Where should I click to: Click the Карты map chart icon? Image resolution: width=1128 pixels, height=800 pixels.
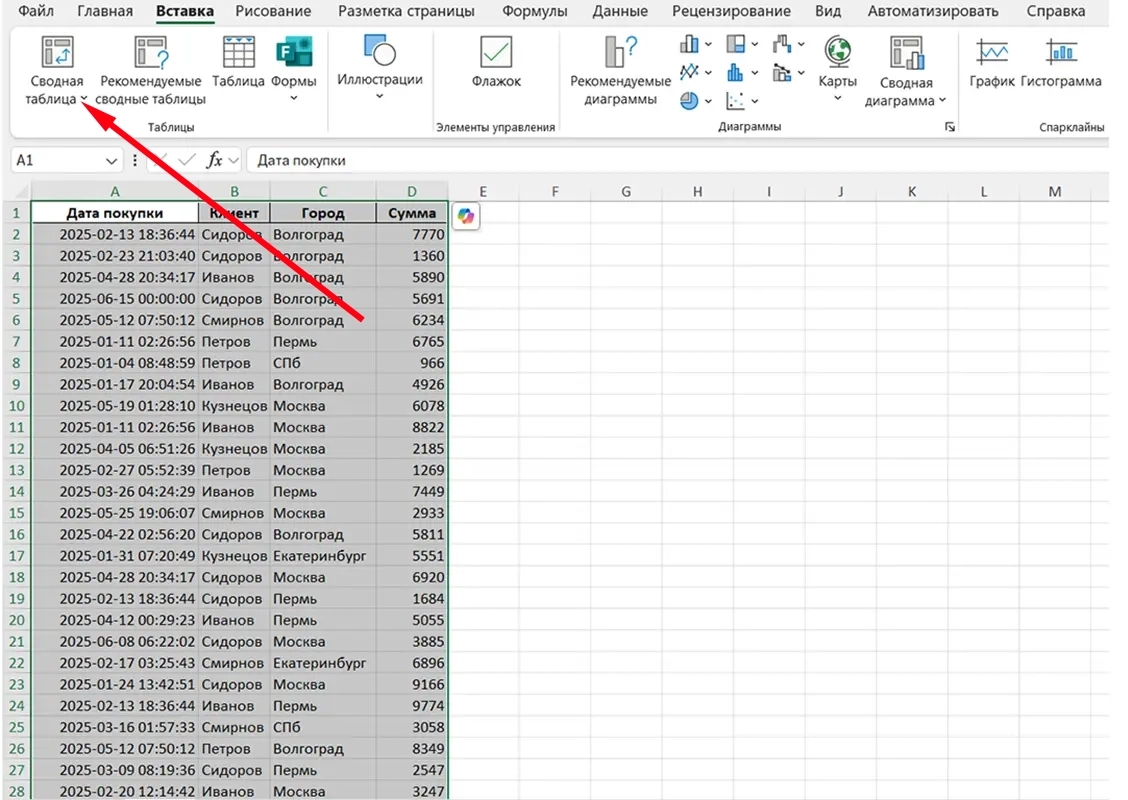click(837, 53)
